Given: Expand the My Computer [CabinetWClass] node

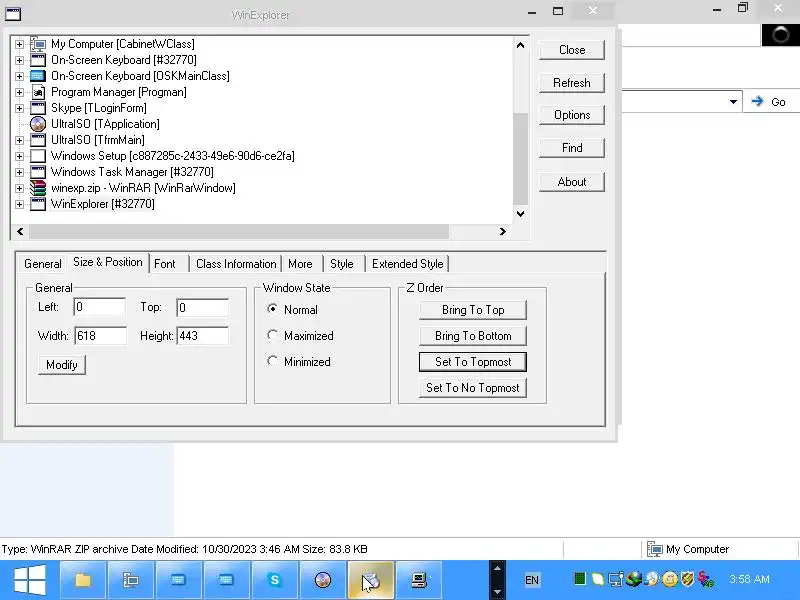Looking at the screenshot, I should coord(19,44).
